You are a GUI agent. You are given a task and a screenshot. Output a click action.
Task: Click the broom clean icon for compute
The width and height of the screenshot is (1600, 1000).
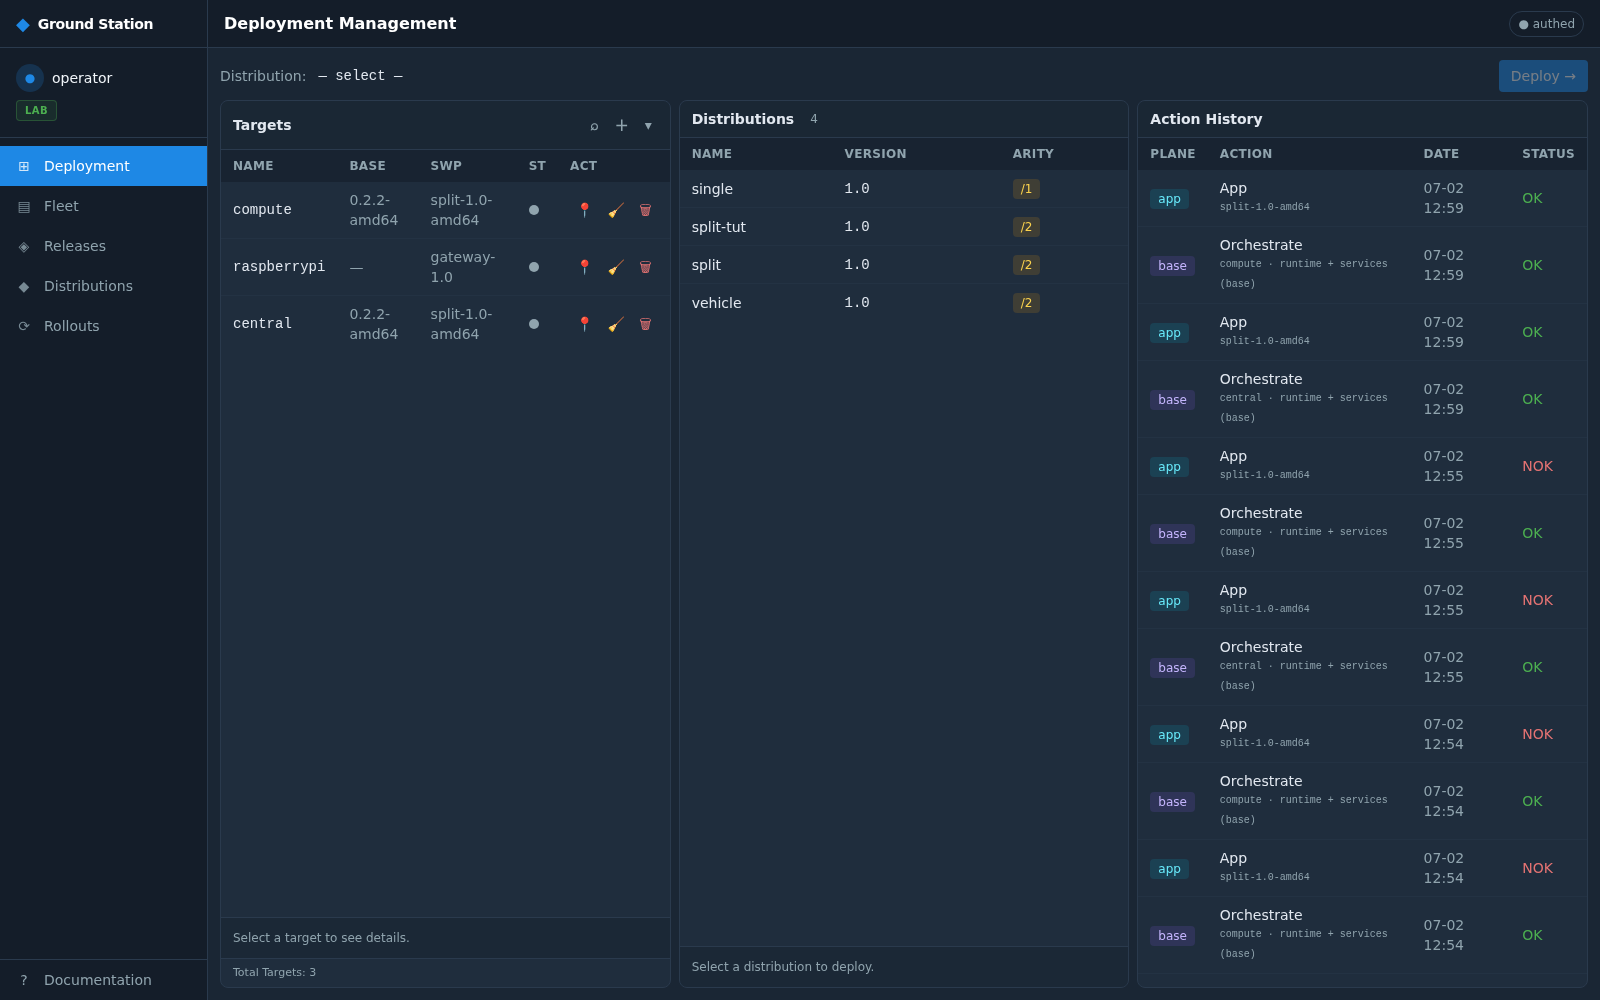(x=616, y=210)
